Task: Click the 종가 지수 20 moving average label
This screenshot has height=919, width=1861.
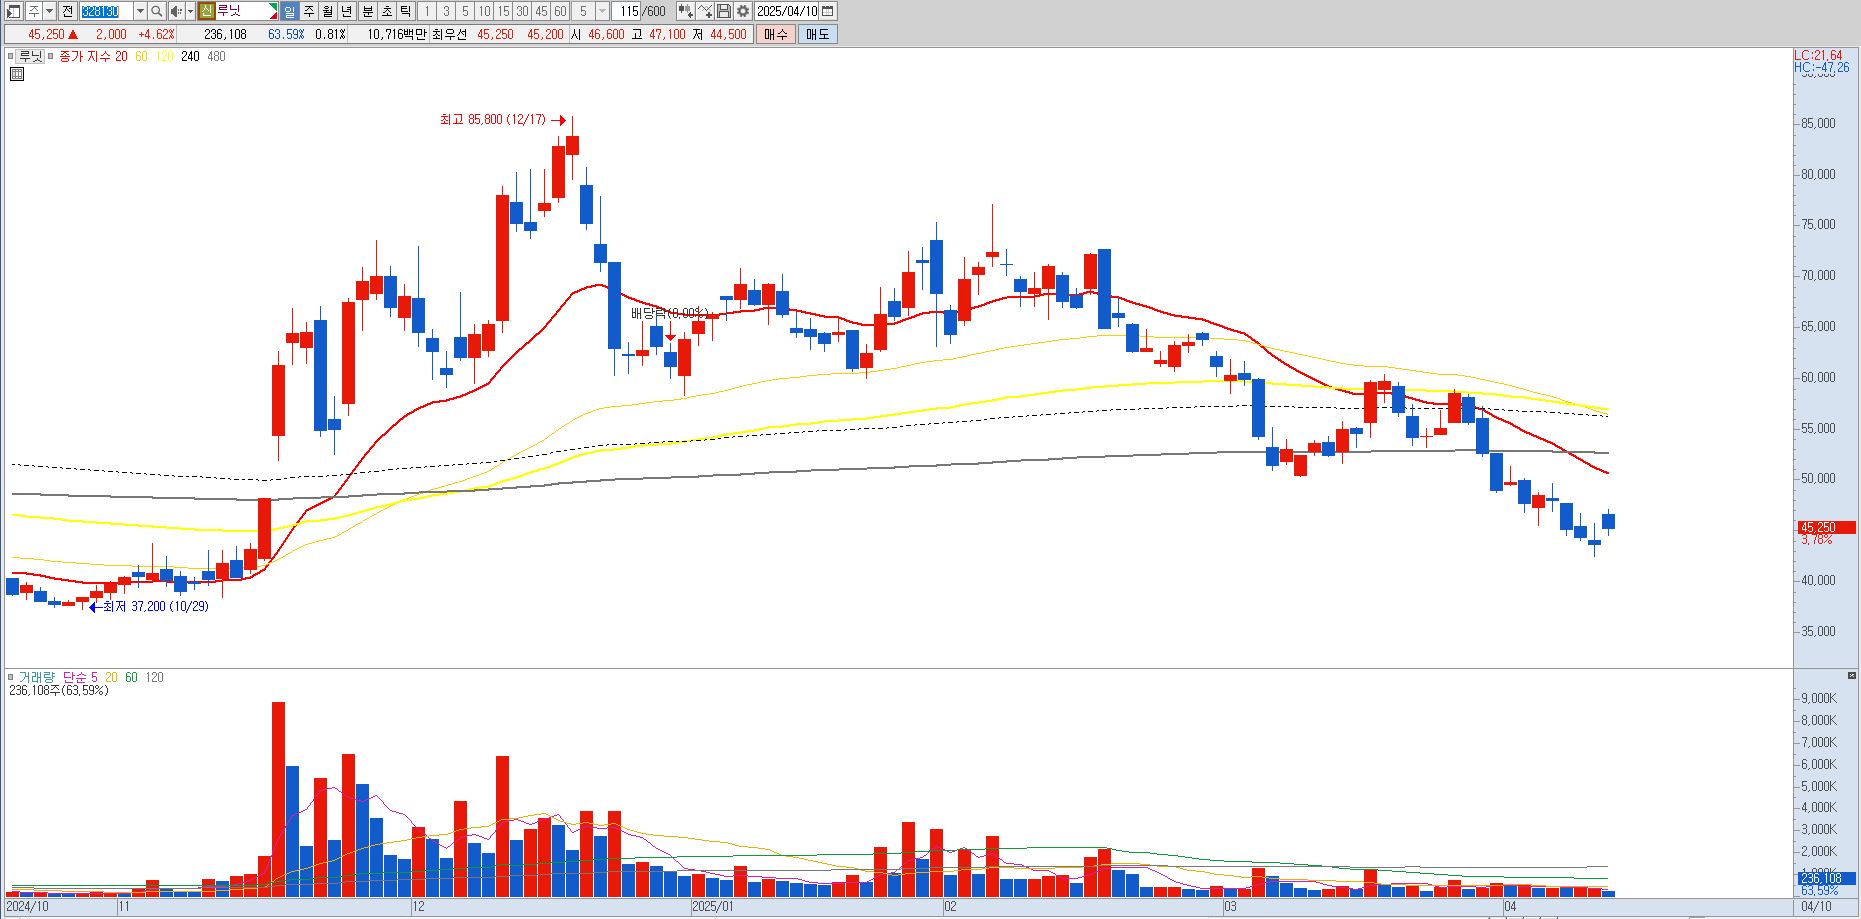Action: (94, 56)
